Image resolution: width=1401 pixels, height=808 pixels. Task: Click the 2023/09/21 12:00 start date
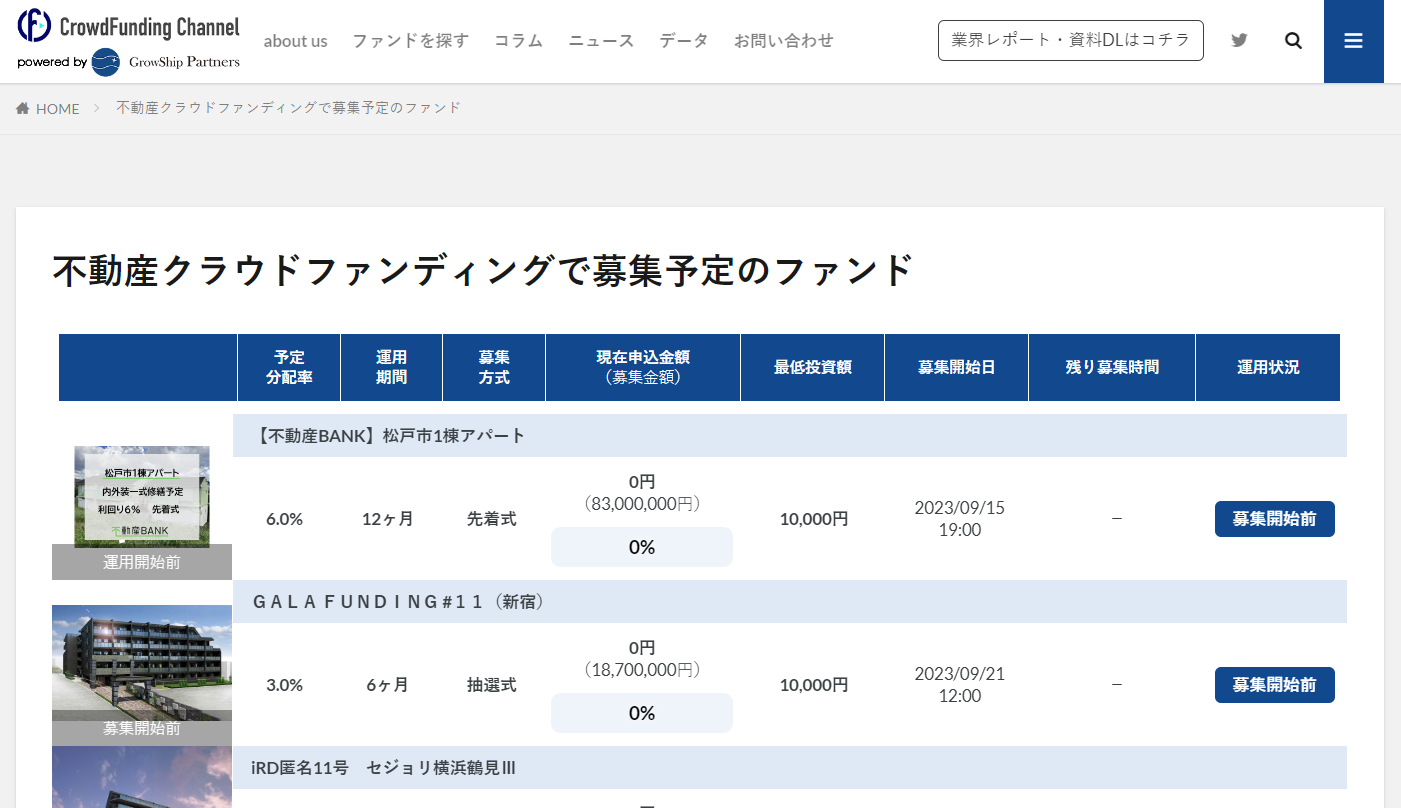960,685
